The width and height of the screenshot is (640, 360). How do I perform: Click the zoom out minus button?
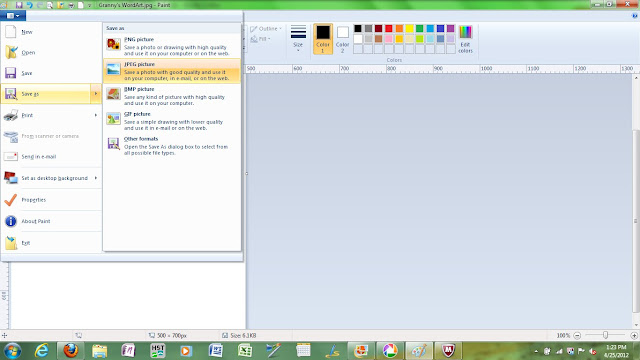(x=577, y=336)
